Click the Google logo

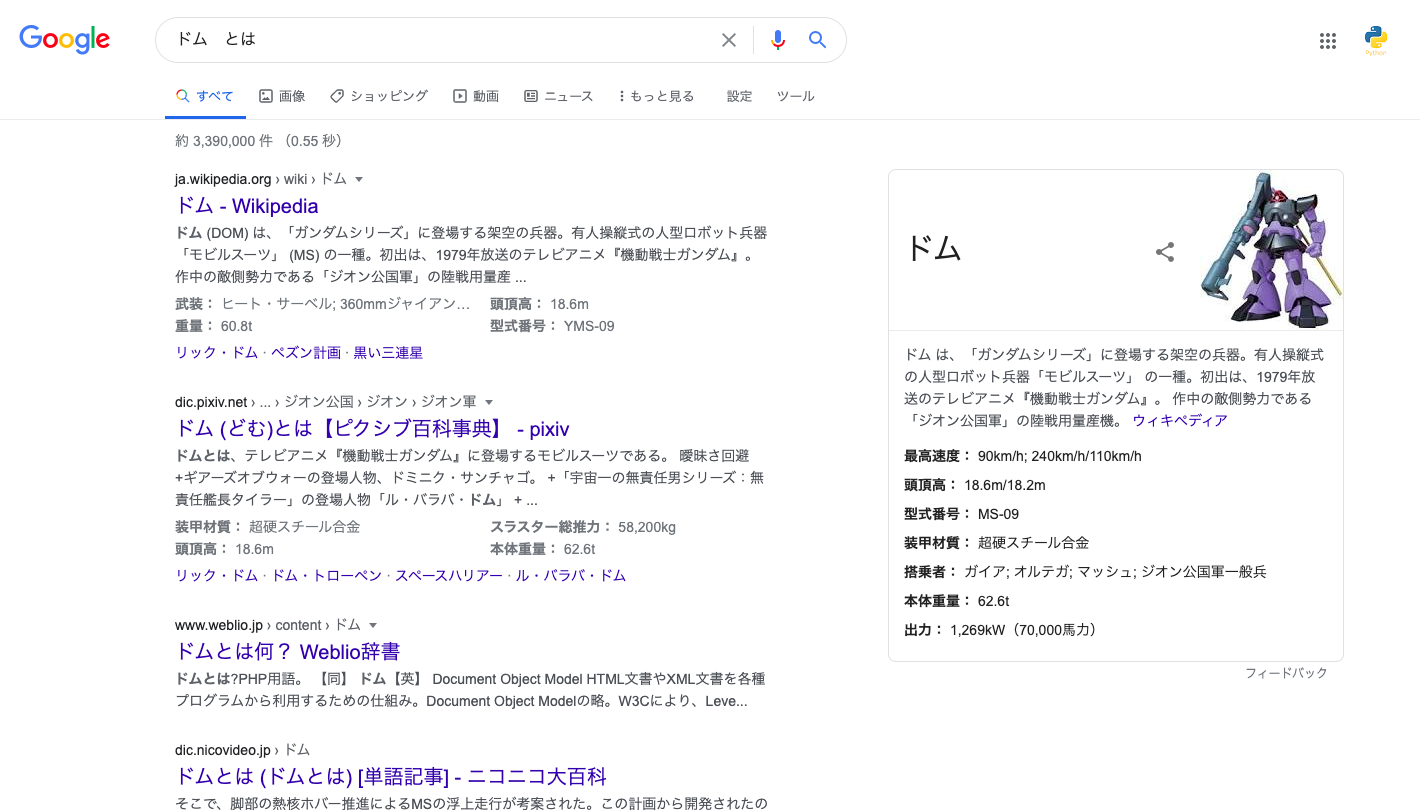coord(65,39)
